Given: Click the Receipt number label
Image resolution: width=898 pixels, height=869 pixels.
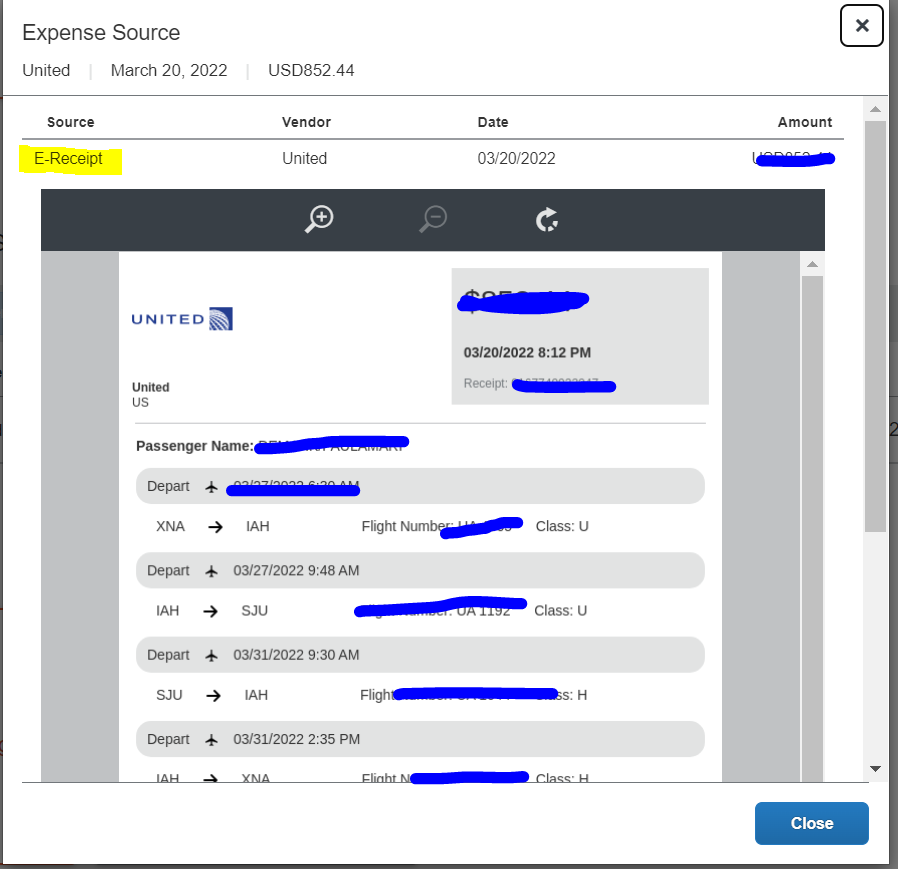Looking at the screenshot, I should pos(486,383).
